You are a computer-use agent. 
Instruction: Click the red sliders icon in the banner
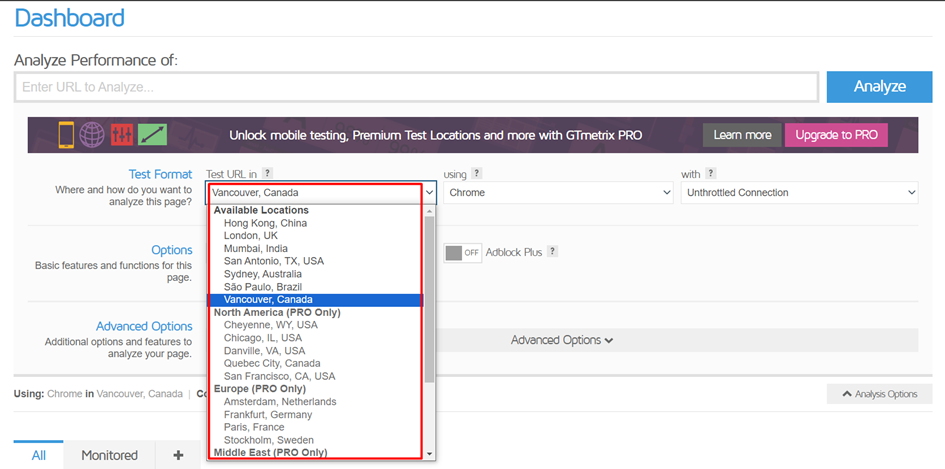tap(122, 135)
